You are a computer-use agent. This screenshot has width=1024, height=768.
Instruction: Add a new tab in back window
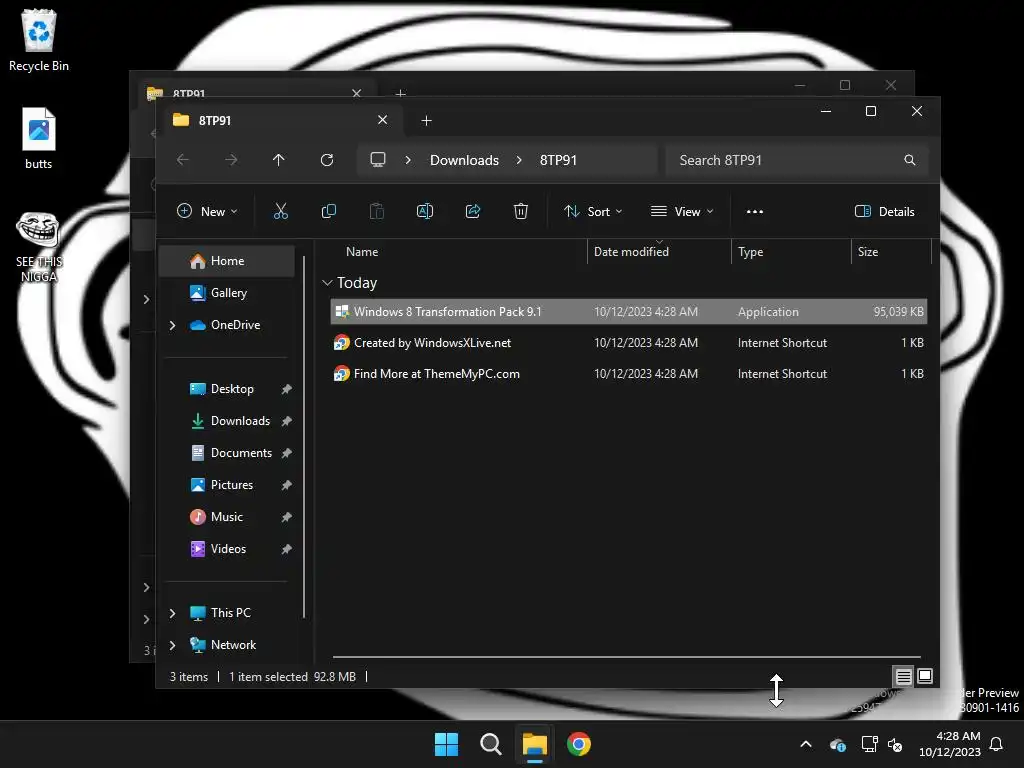[401, 93]
